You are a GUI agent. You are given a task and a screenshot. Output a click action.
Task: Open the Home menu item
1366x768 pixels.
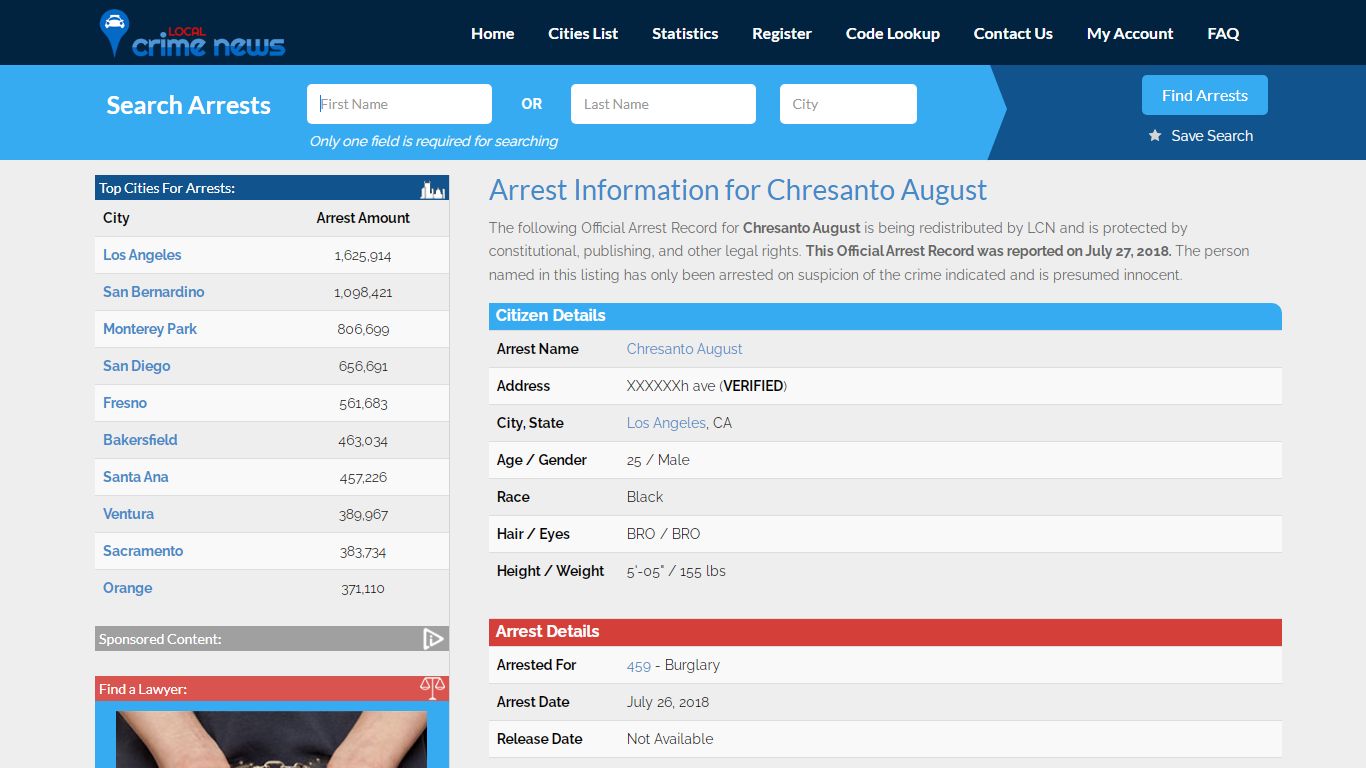click(x=493, y=34)
